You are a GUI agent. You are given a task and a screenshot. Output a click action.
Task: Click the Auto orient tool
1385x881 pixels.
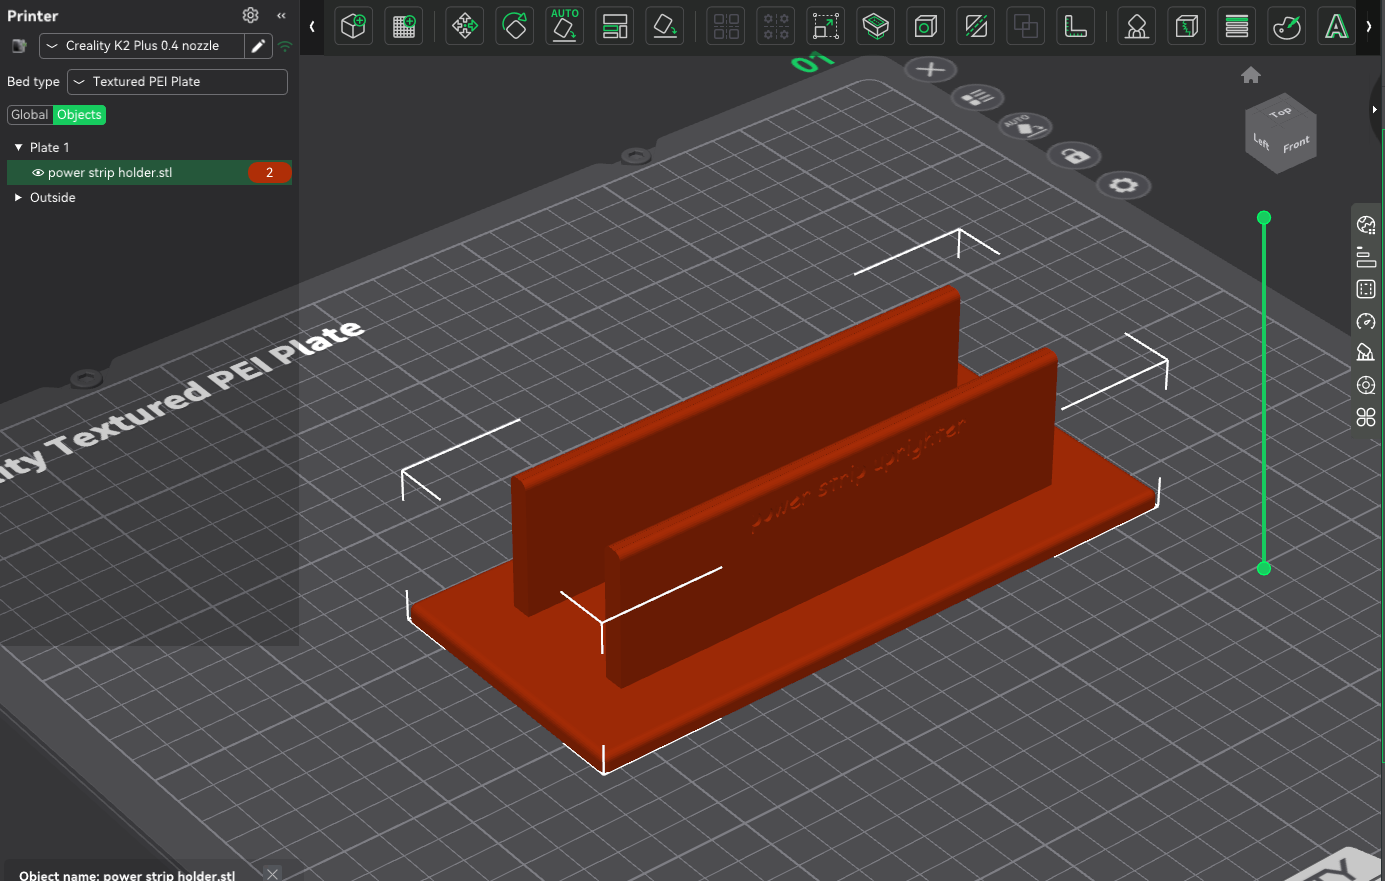pos(565,26)
